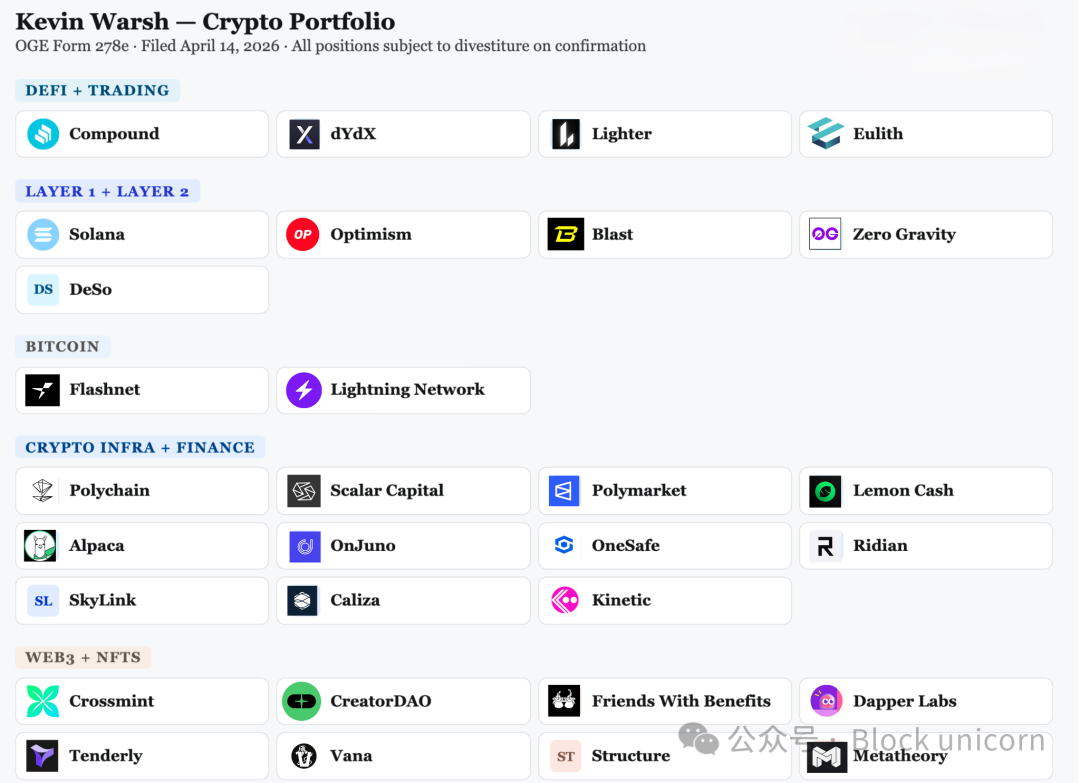Select the WEB3 + NFTS category tag
The height and width of the screenshot is (783, 1080).
click(x=82, y=658)
